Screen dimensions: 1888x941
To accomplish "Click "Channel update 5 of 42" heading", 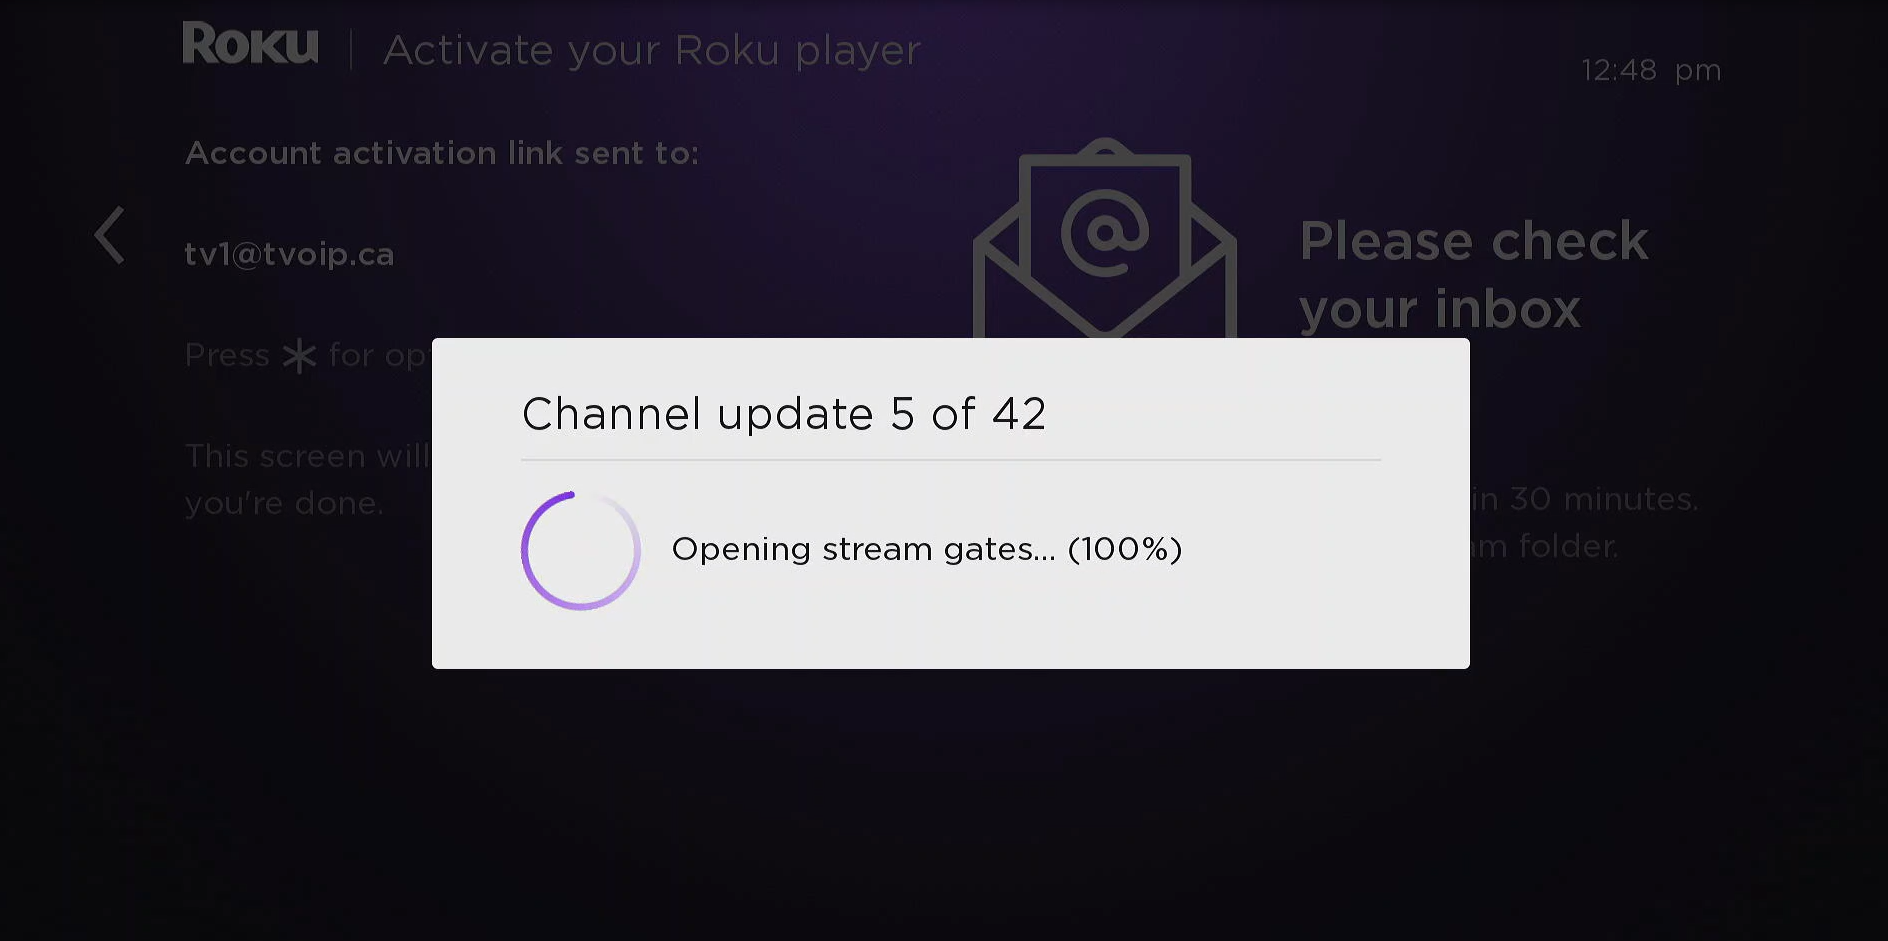I will click(784, 414).
